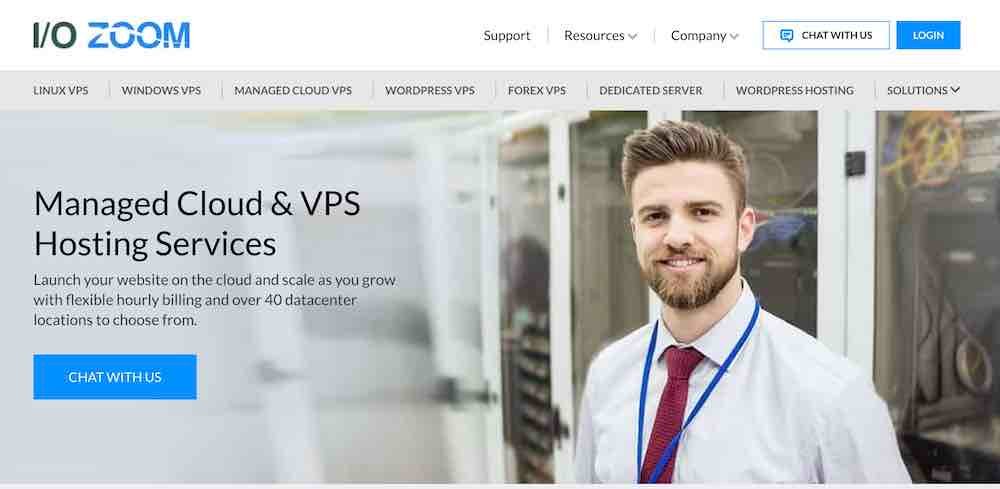1000x489 pixels.
Task: Go to Linux VPS menu item
Action: [61, 90]
